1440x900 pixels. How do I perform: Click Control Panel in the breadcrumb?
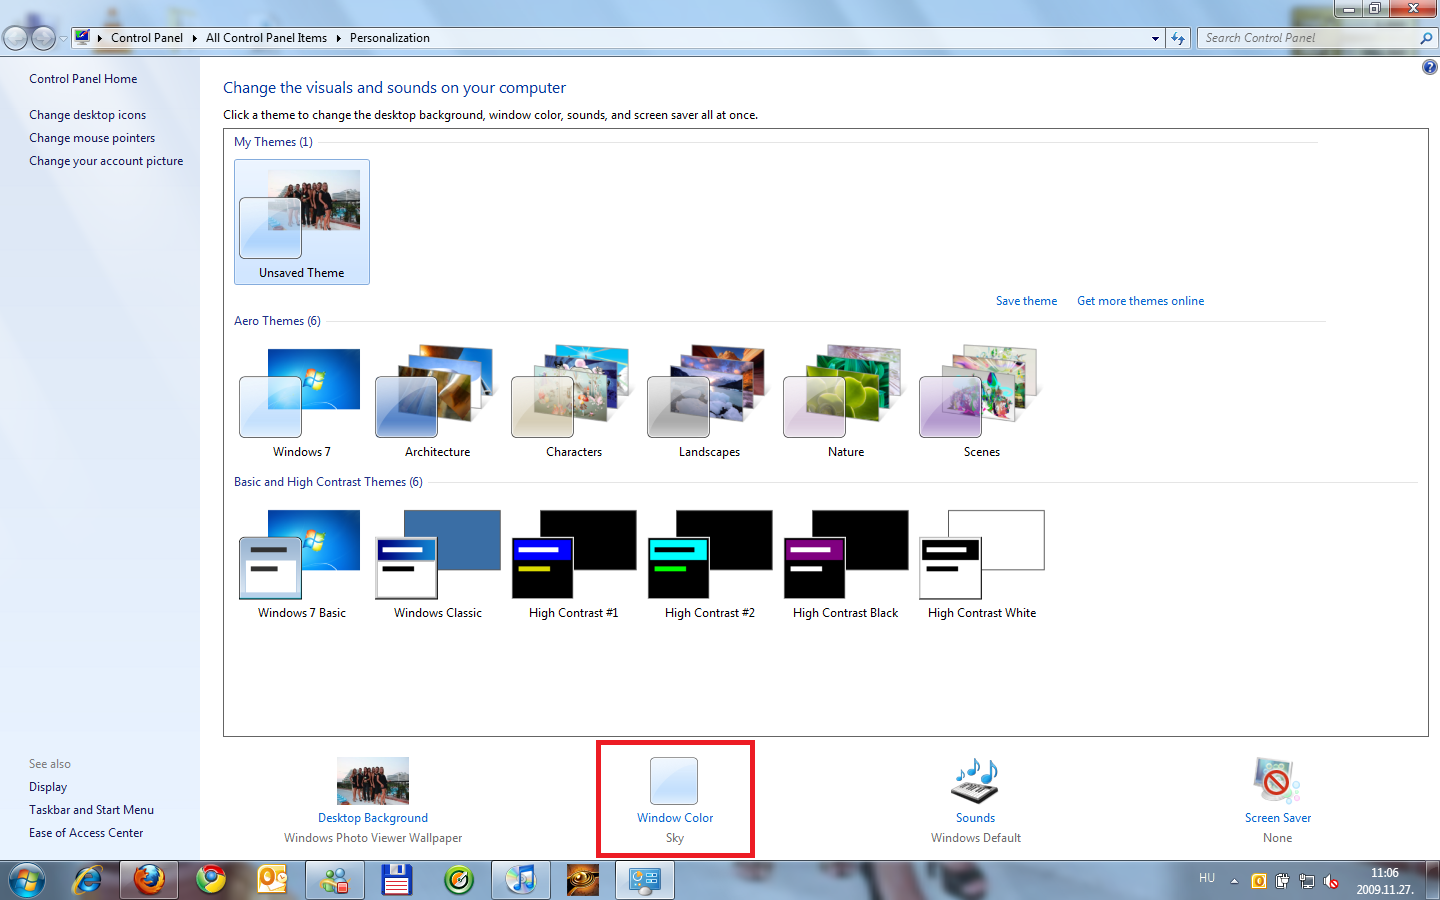tap(147, 38)
